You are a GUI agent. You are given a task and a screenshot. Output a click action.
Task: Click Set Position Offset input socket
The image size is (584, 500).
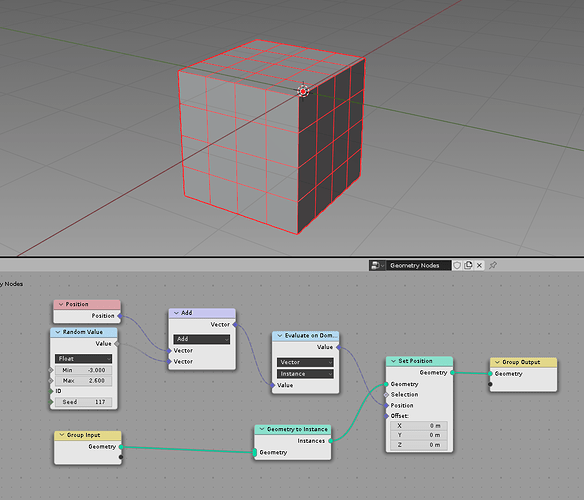click(387, 416)
